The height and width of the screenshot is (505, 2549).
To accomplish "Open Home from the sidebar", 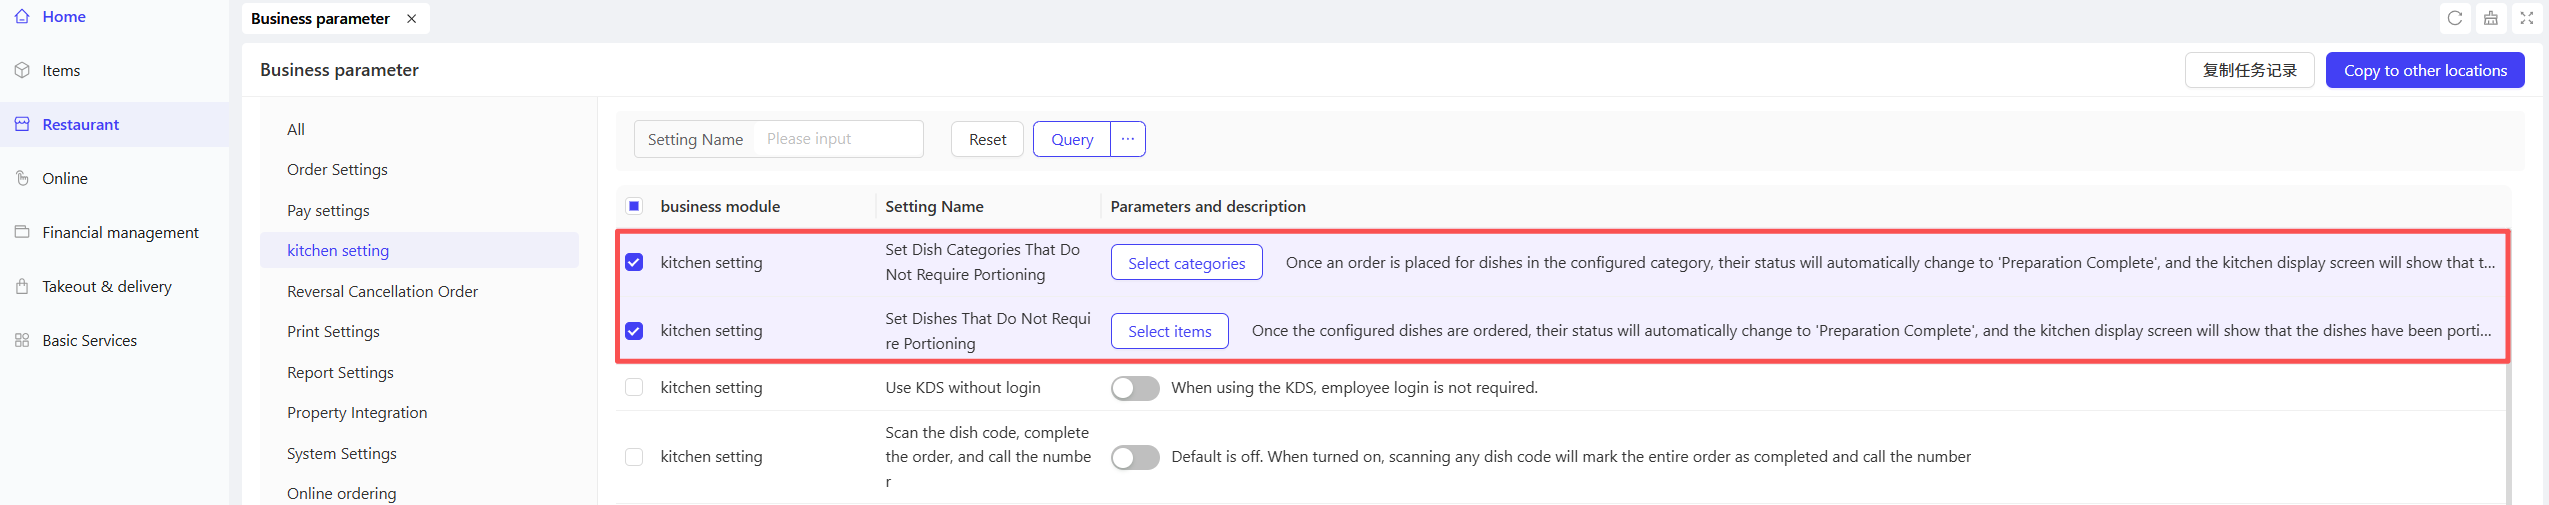I will [x=63, y=17].
